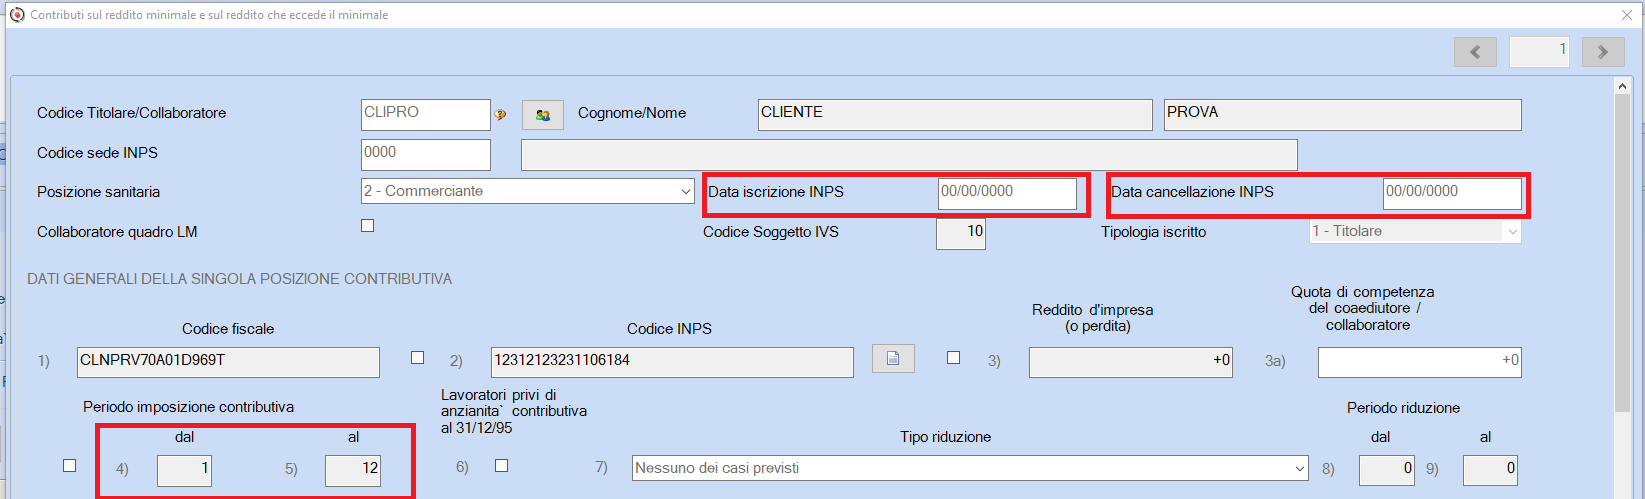Viewport: 1645px width, 499px height.
Task: Toggle checkbox before Reddito d'impresa field 3
Action: point(954,358)
